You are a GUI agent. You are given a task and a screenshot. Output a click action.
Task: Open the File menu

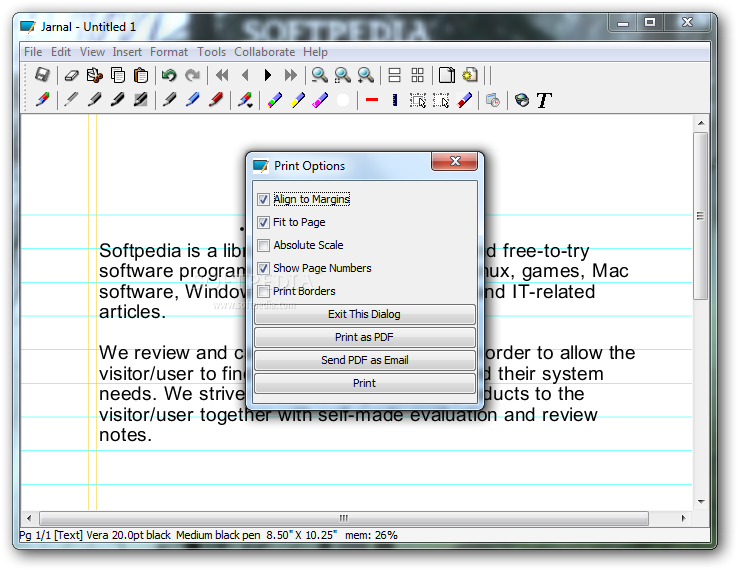tap(33, 52)
